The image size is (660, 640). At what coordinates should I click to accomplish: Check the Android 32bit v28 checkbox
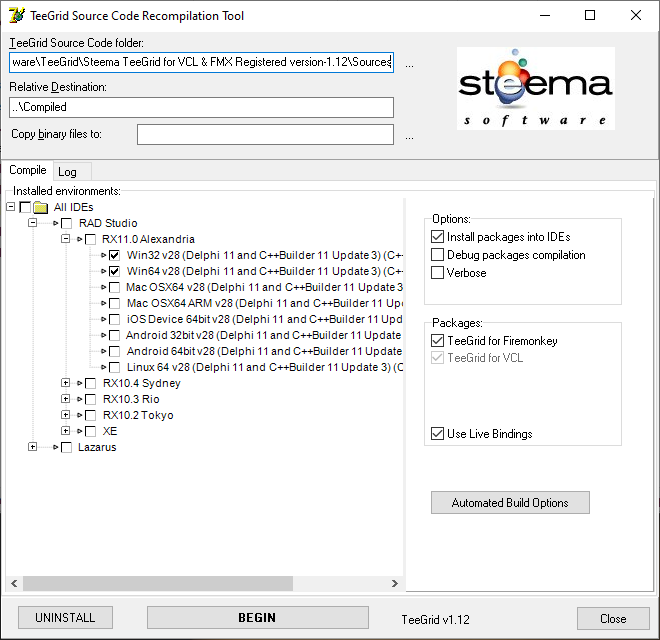(x=114, y=335)
